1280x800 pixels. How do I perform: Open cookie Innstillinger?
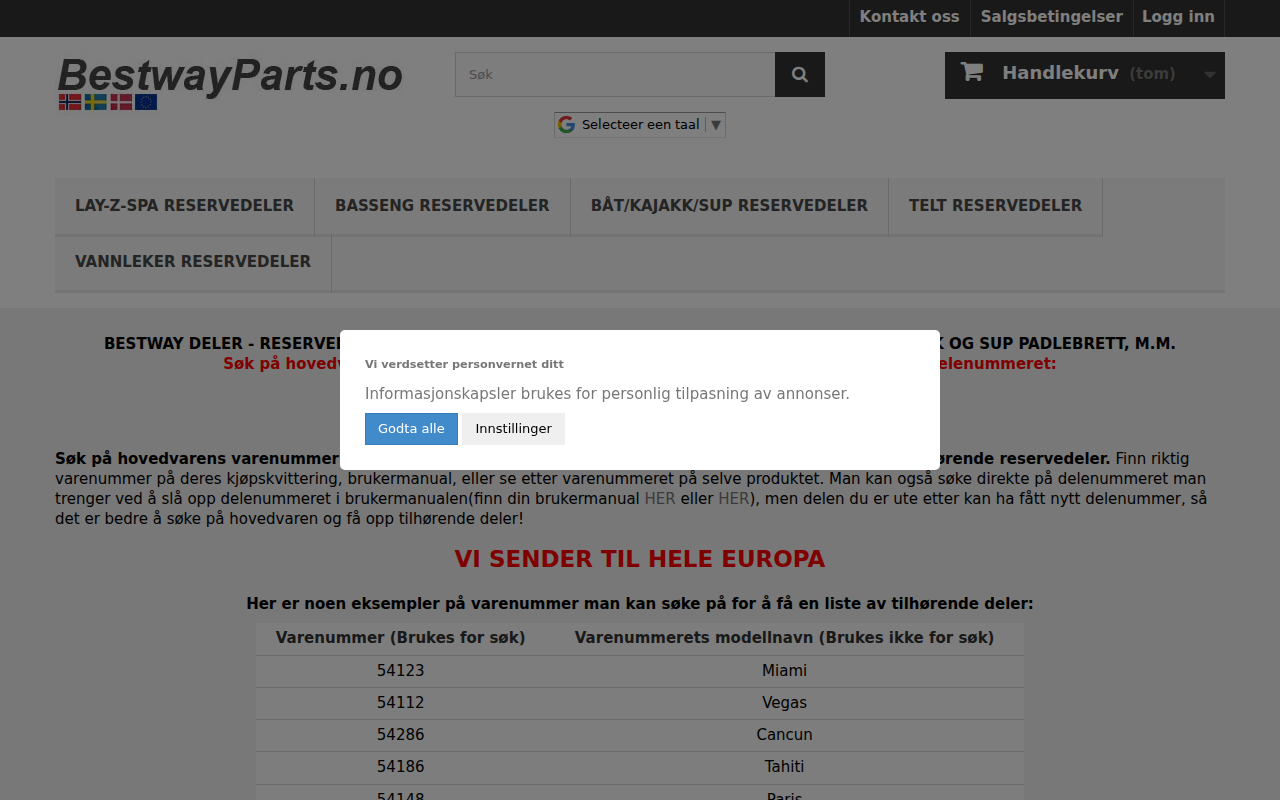tap(513, 429)
